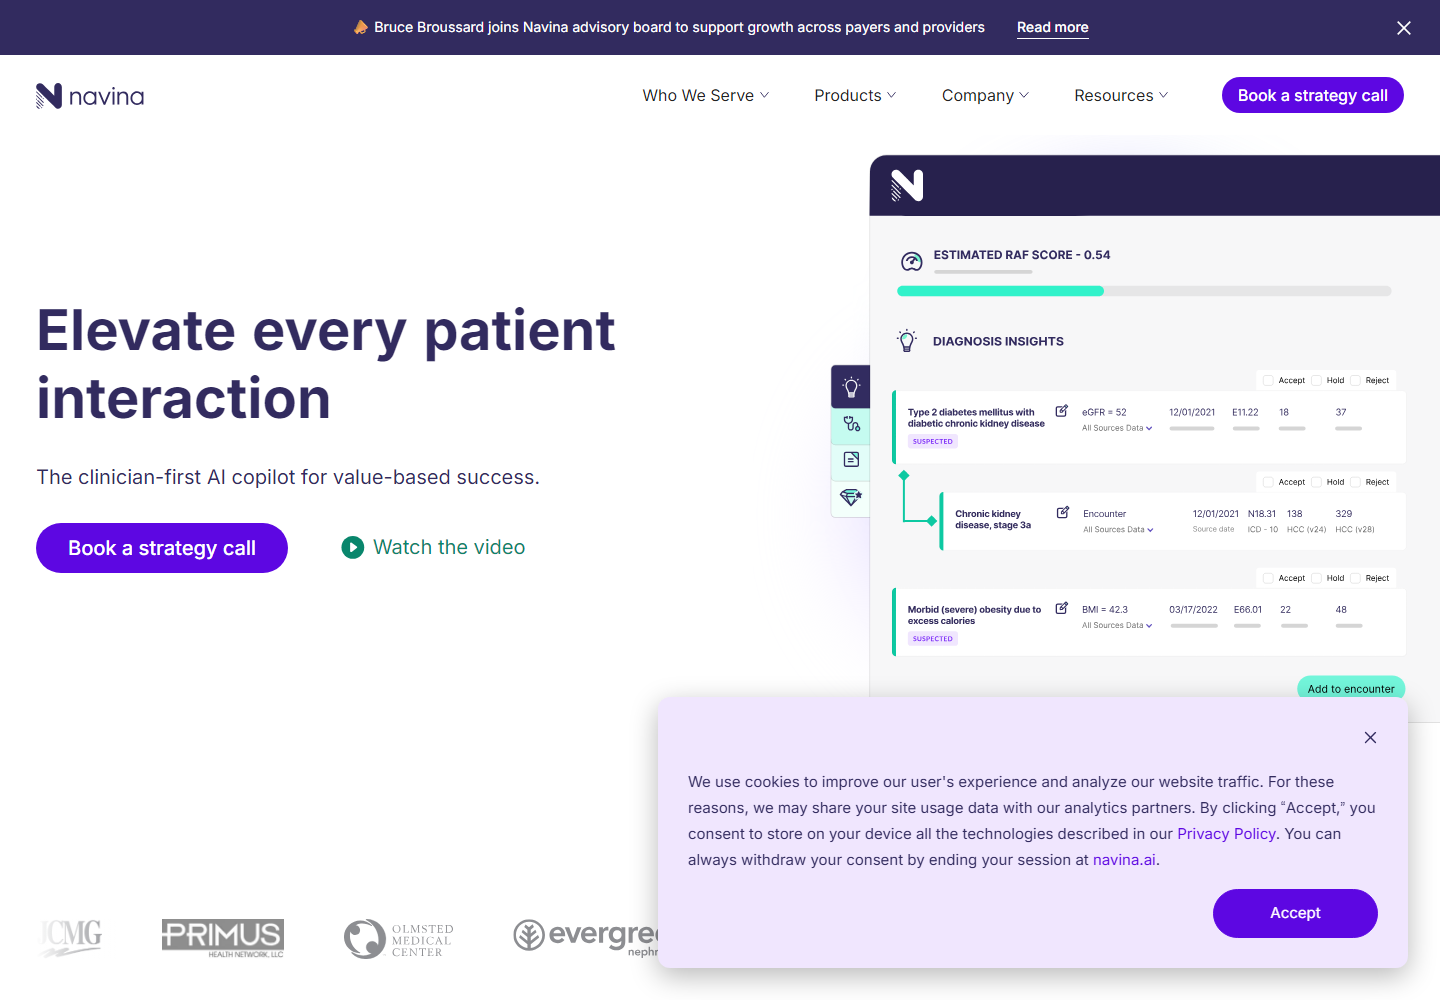Expand the Who We Serve menu

coord(706,96)
